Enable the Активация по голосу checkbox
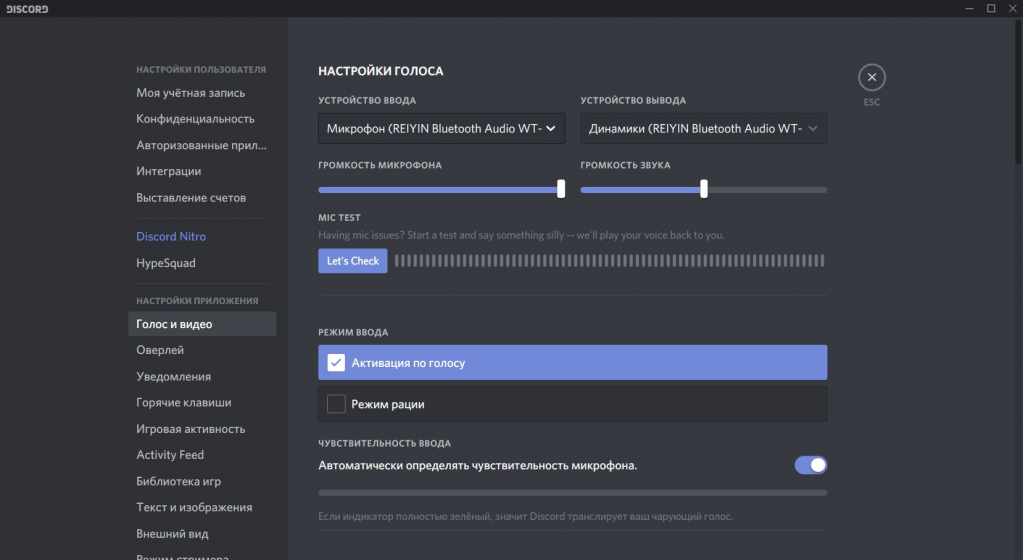The height and width of the screenshot is (560, 1023). [336, 363]
